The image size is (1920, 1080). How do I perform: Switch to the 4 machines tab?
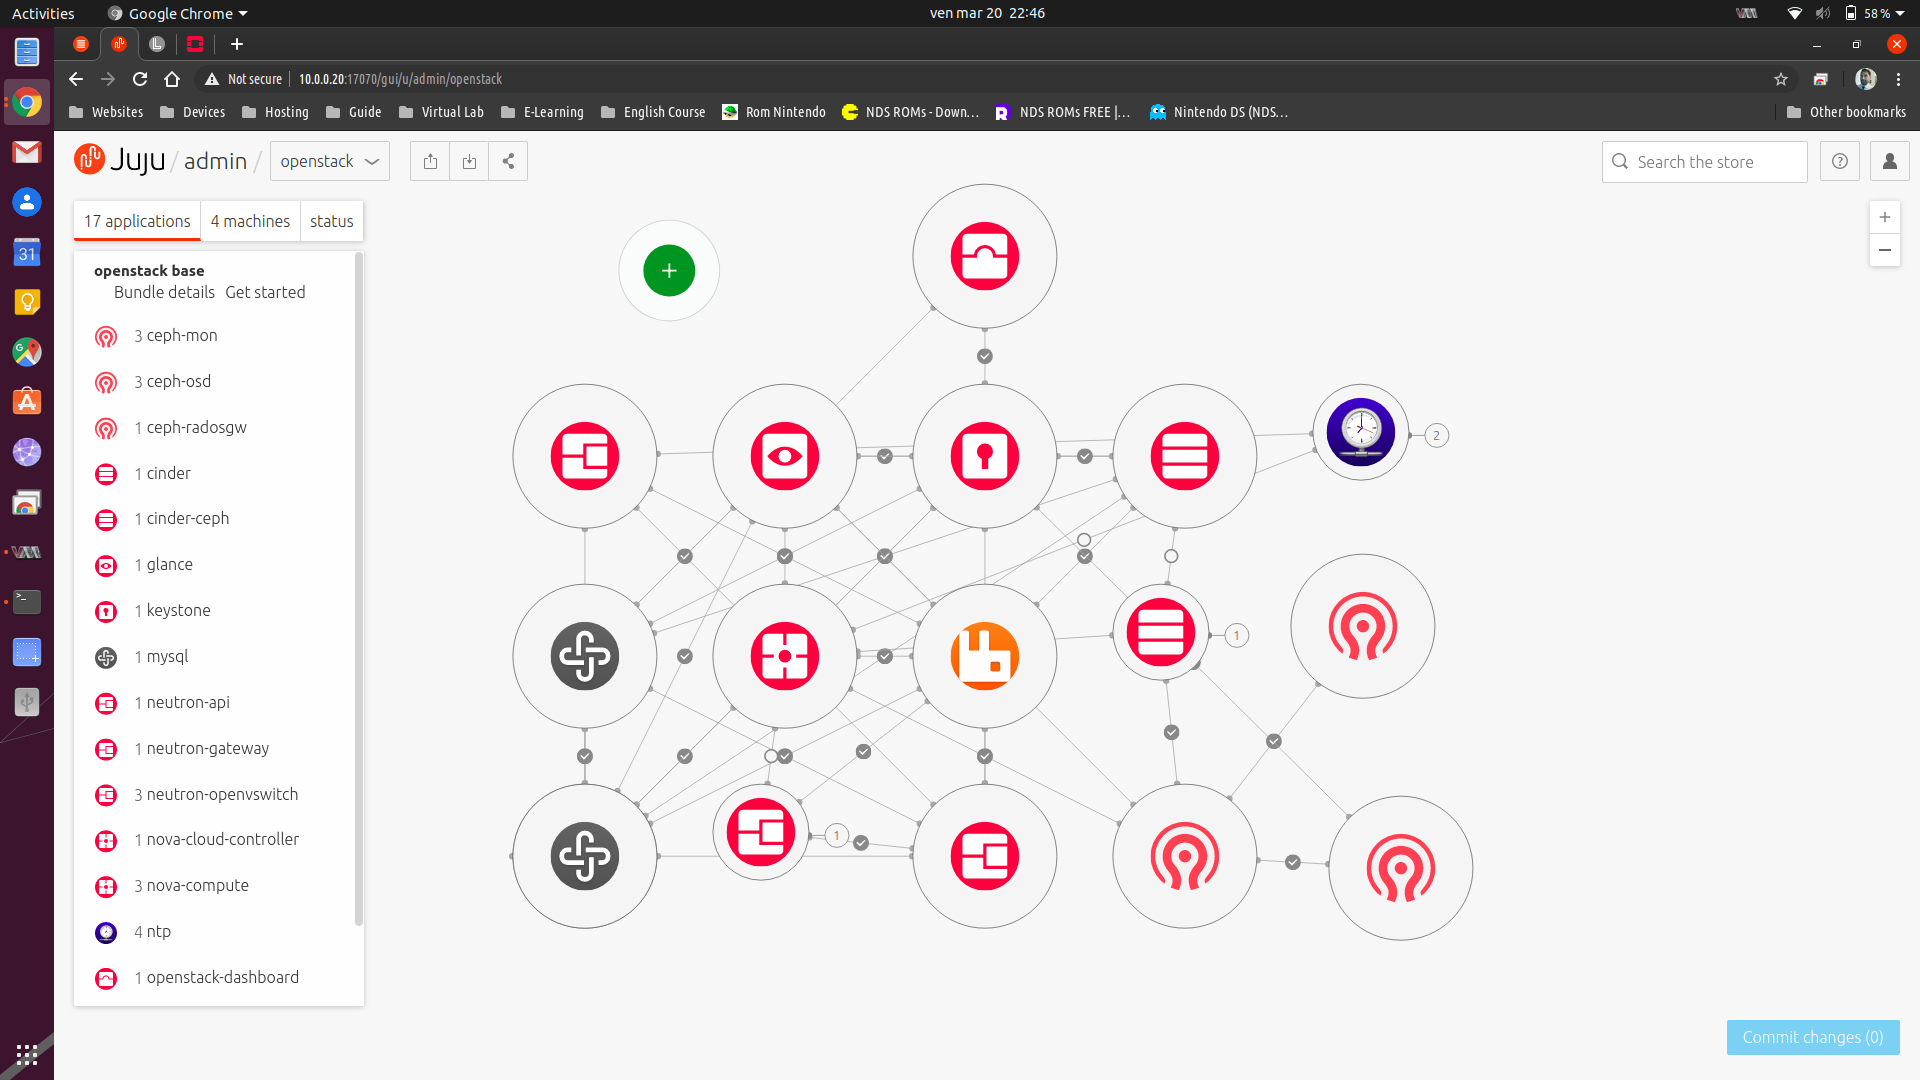(250, 221)
